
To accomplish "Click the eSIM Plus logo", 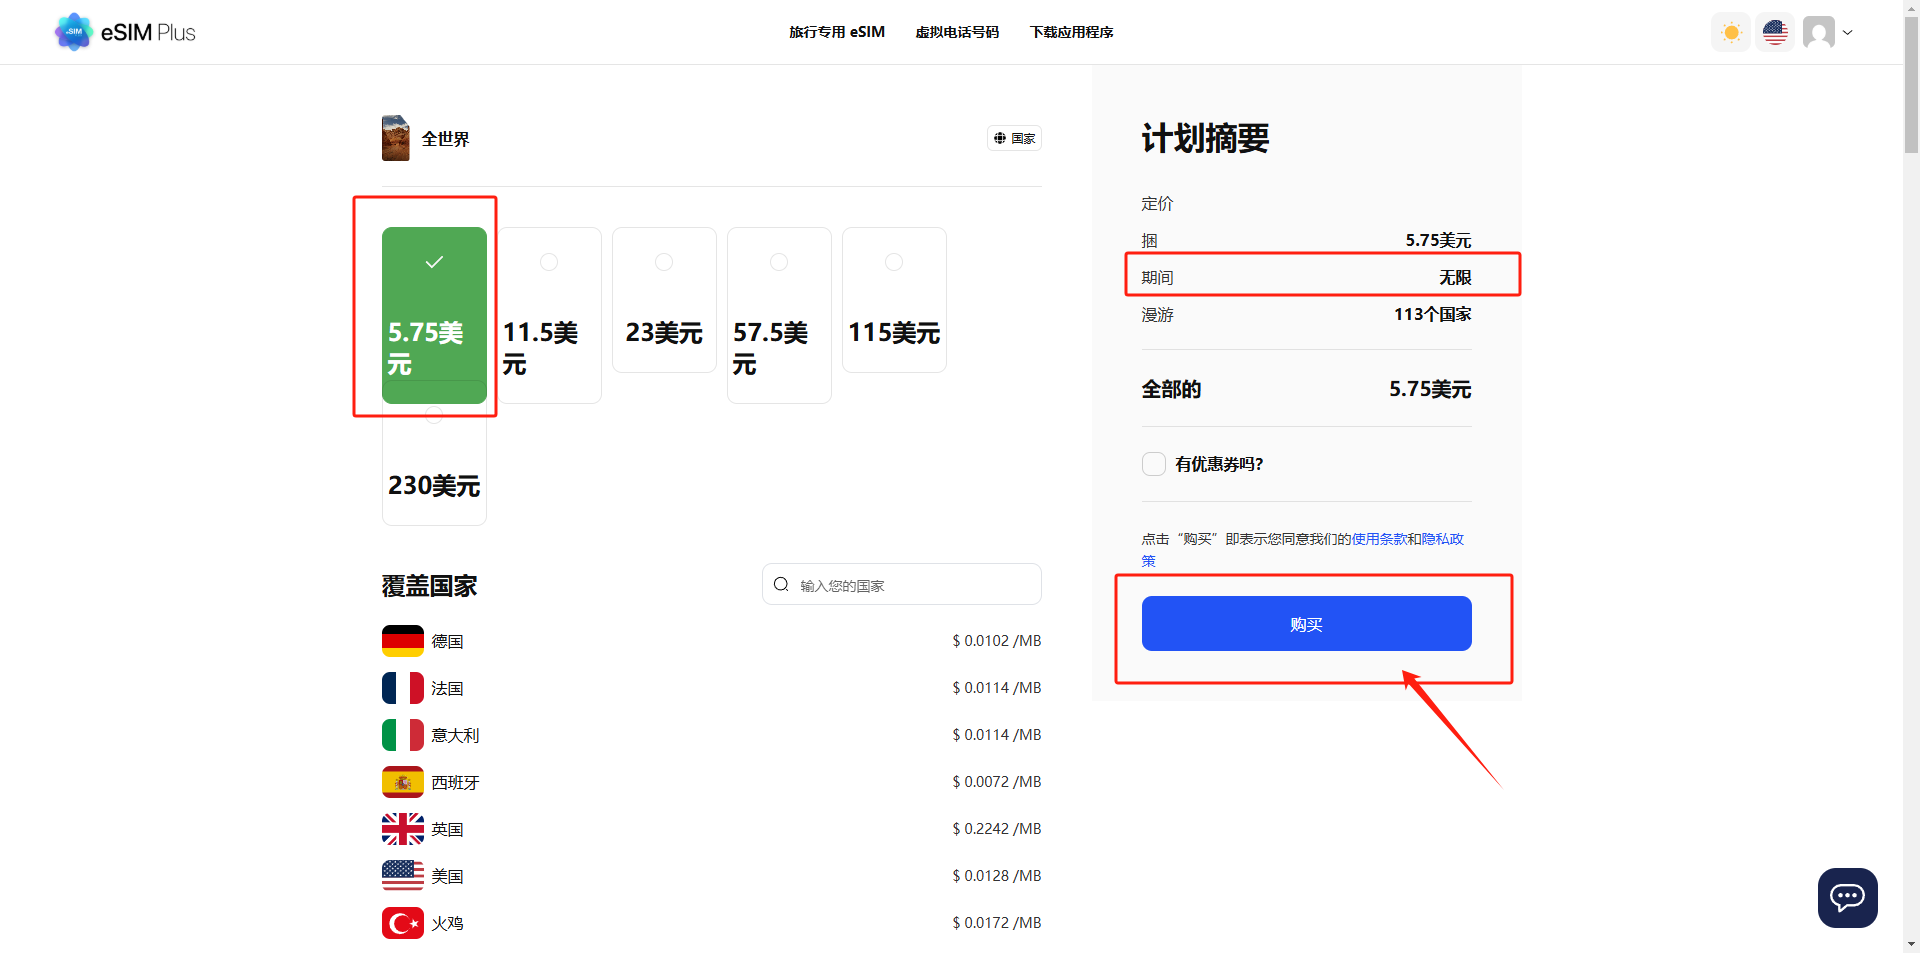I will [125, 32].
